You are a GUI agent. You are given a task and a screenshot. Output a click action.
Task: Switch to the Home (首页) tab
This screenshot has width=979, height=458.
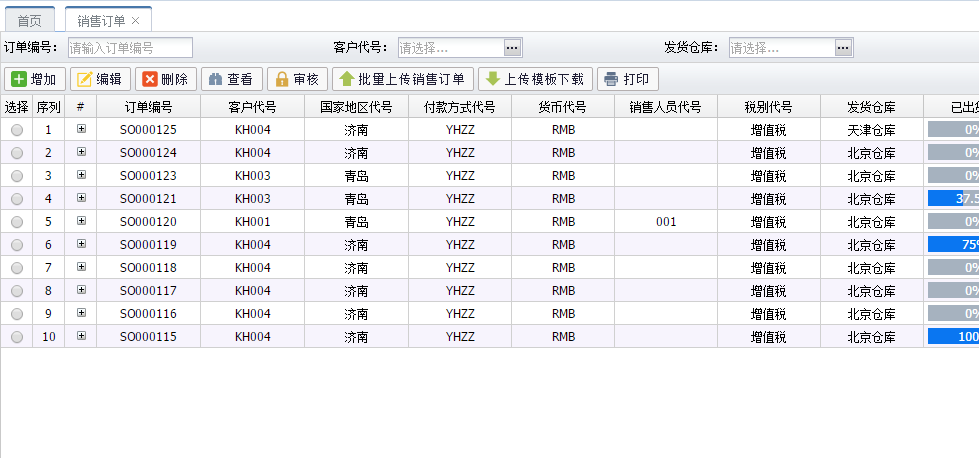tap(30, 21)
